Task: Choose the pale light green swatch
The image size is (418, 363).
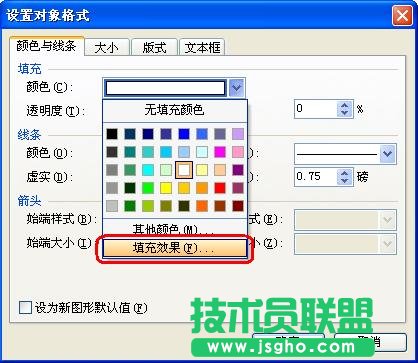Action: 166,170
